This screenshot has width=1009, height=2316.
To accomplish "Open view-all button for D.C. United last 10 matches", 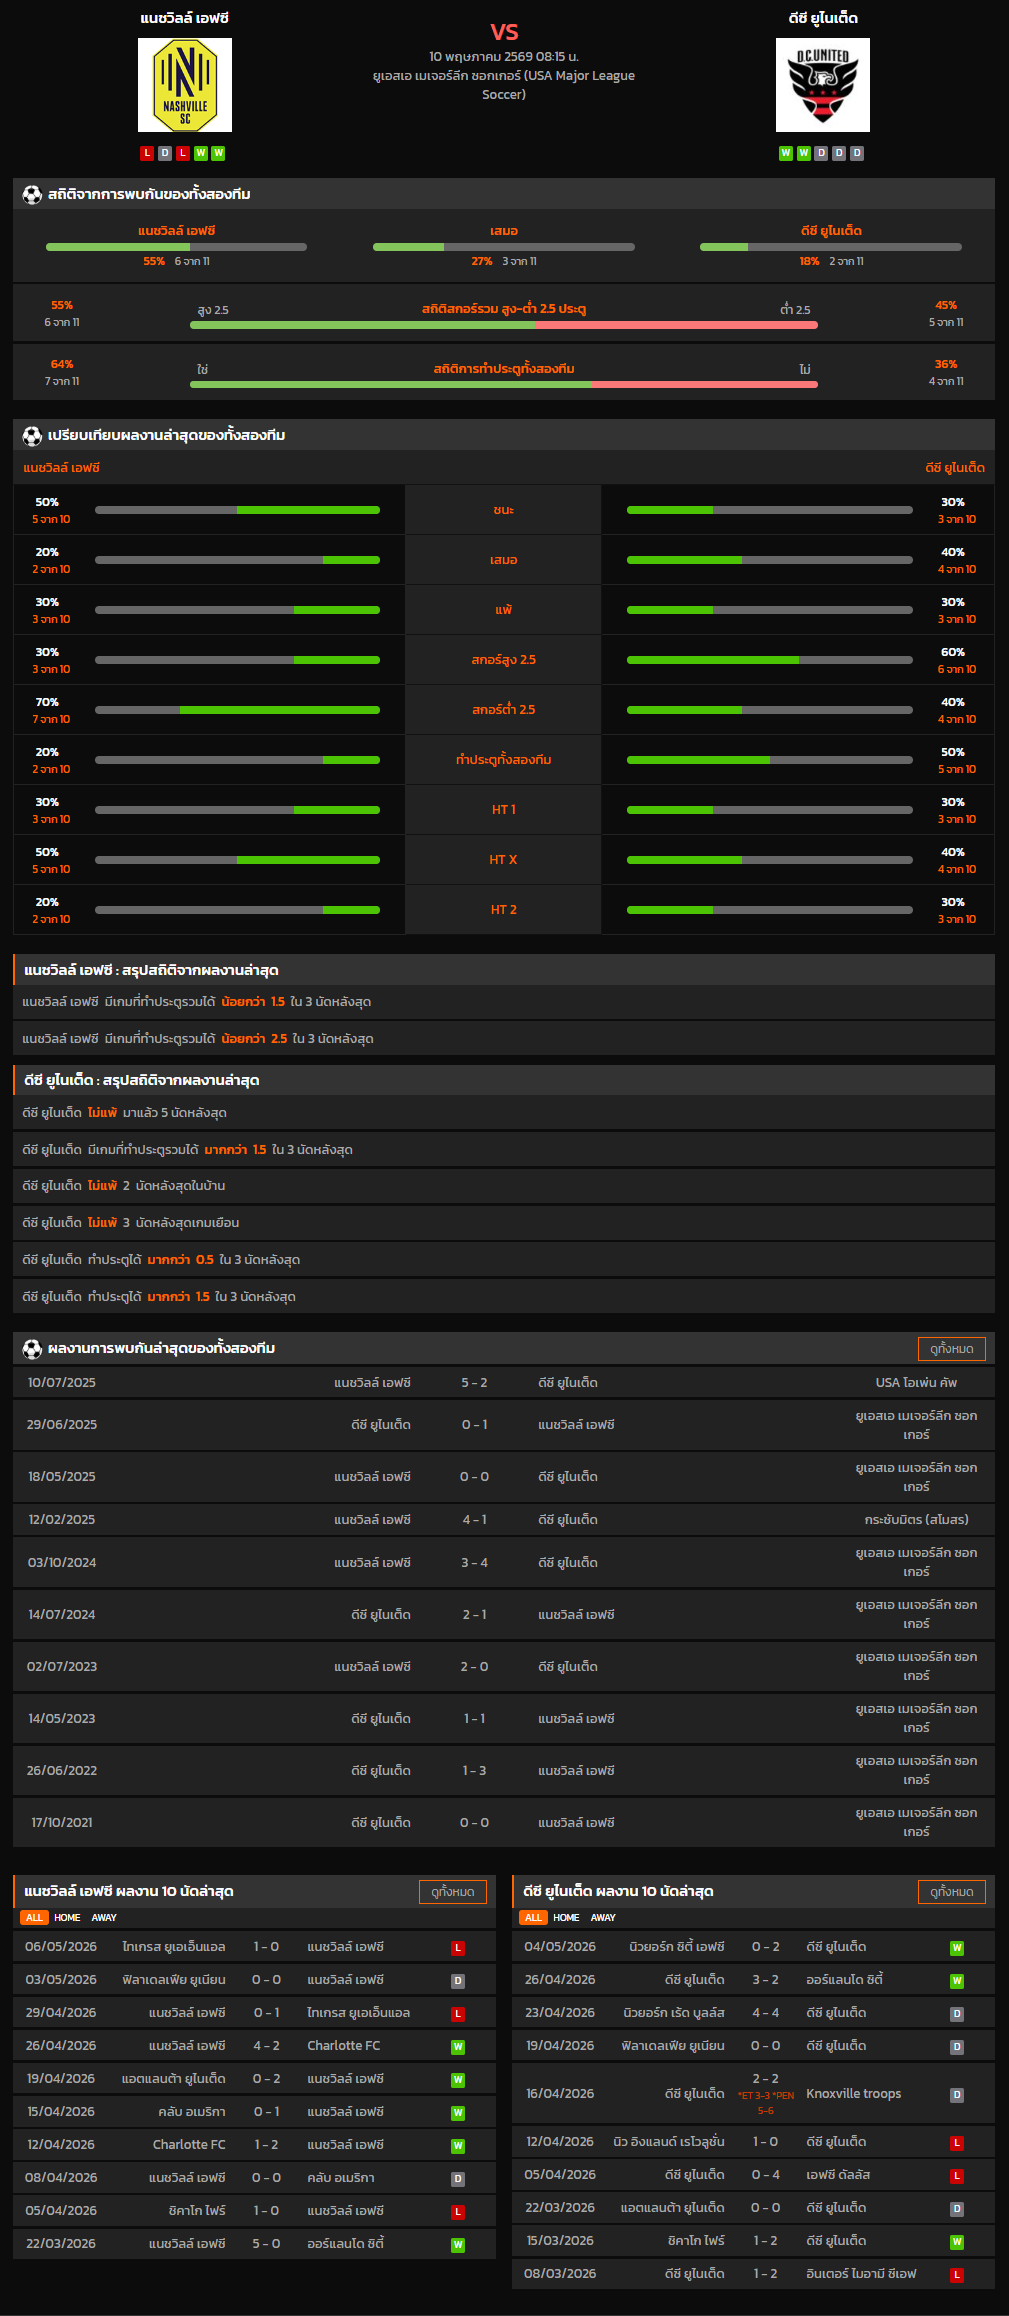I will click(952, 1892).
